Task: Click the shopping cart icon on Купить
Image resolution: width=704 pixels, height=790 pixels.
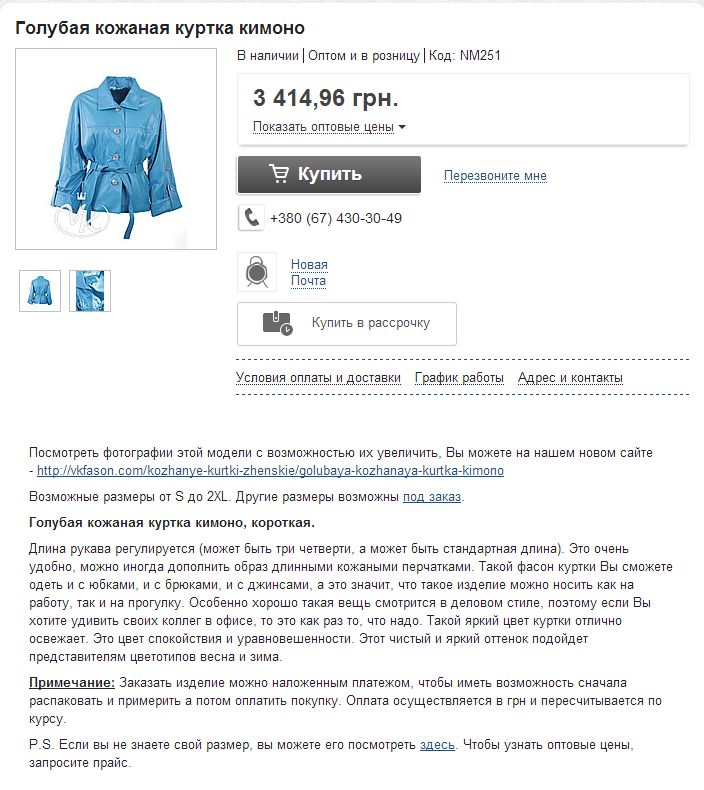Action: (x=279, y=173)
